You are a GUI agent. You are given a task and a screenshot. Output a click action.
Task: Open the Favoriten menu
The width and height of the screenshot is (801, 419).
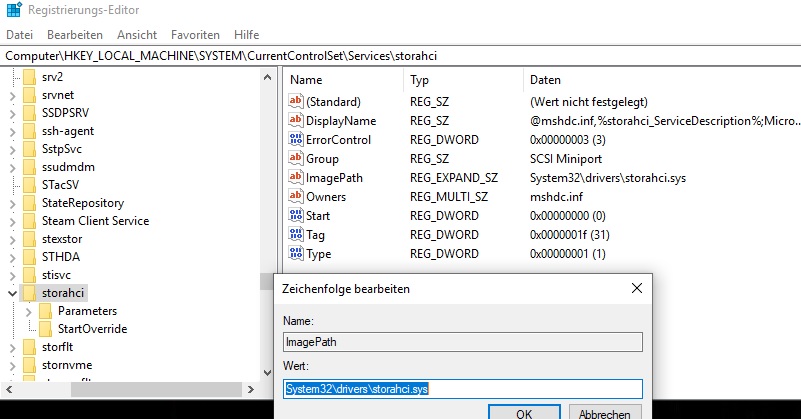pyautogui.click(x=195, y=35)
